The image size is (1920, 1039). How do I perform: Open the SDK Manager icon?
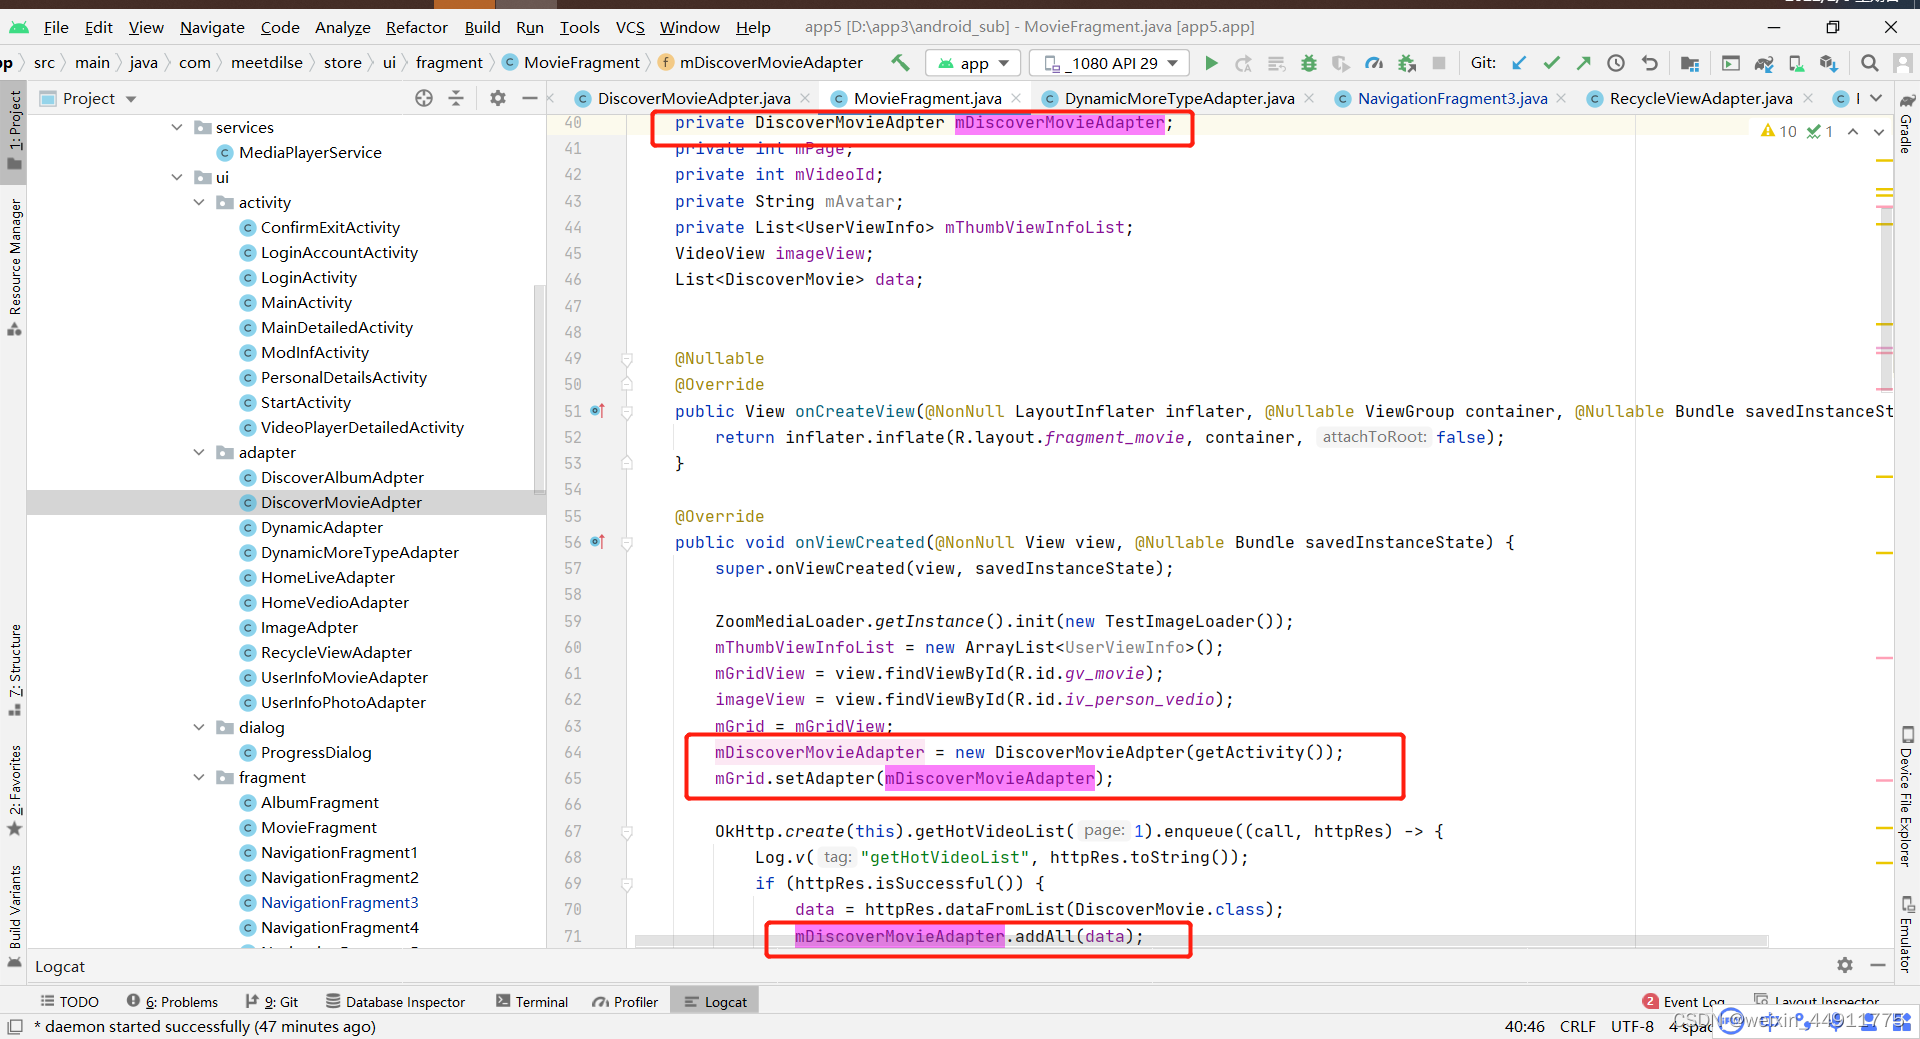[x=1829, y=63]
